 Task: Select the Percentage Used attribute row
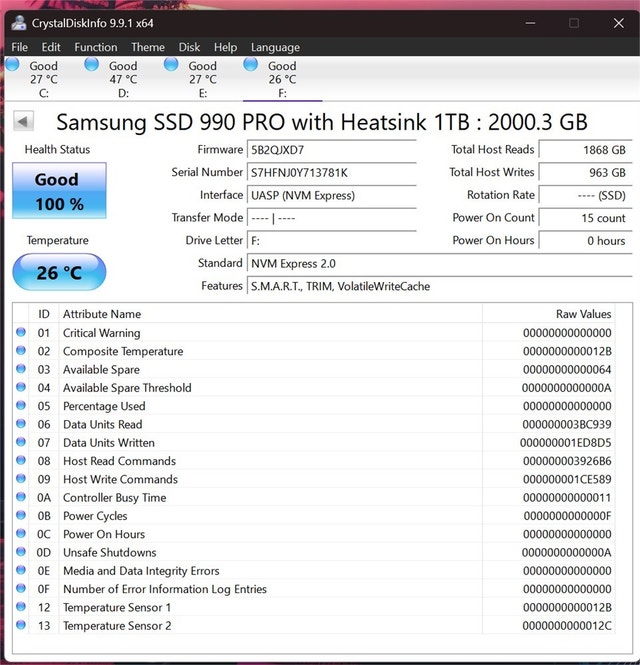click(x=314, y=406)
